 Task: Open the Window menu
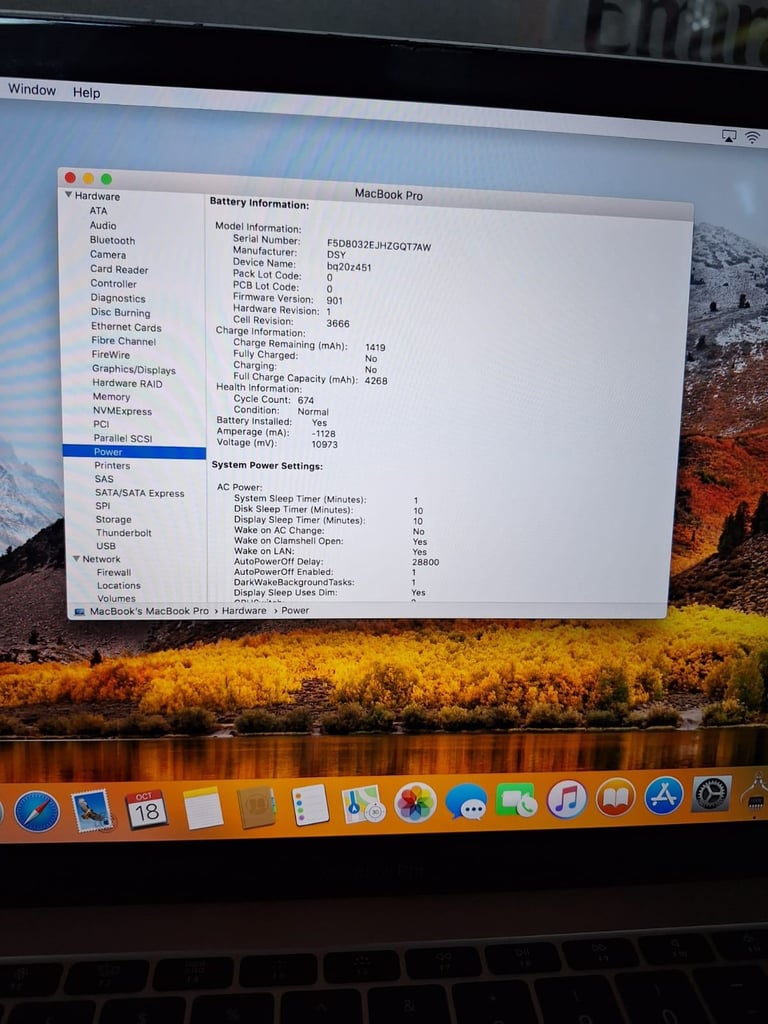pyautogui.click(x=32, y=89)
